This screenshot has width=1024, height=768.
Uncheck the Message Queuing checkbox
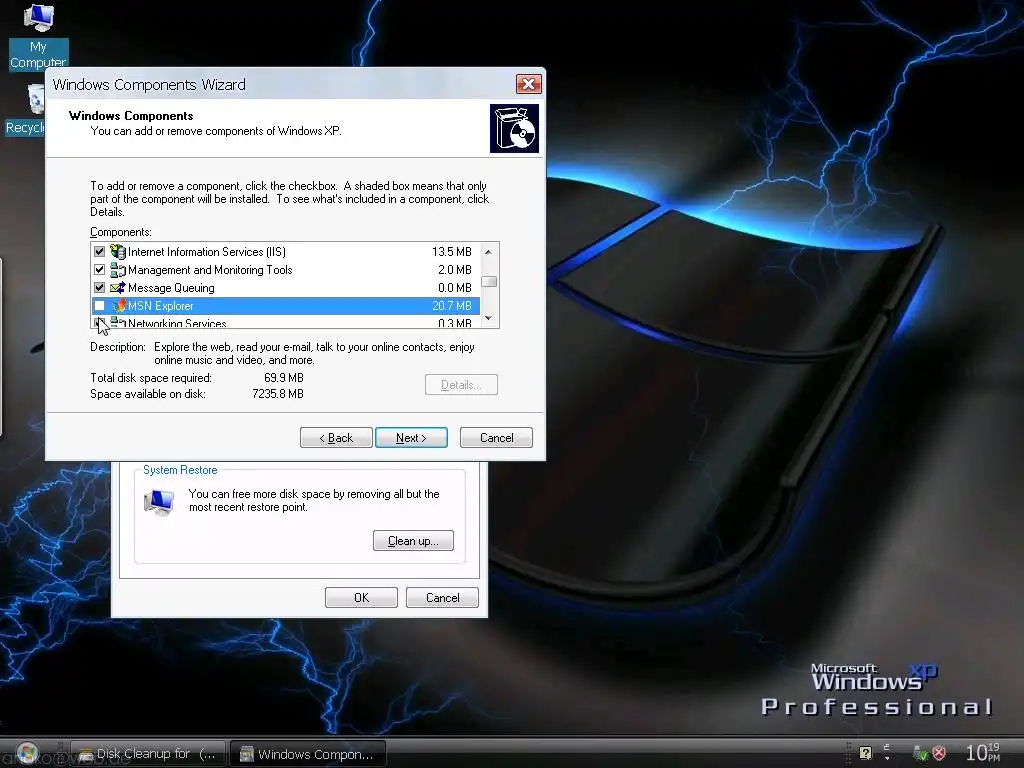click(x=99, y=287)
